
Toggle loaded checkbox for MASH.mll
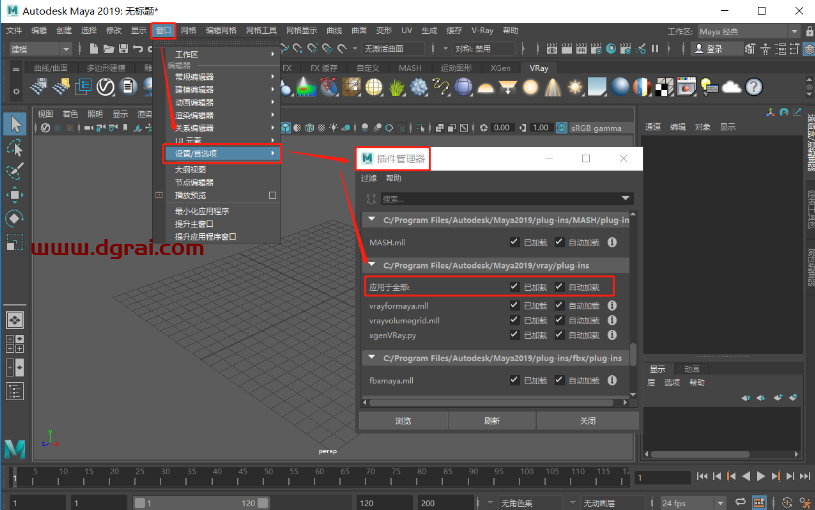pyautogui.click(x=514, y=242)
